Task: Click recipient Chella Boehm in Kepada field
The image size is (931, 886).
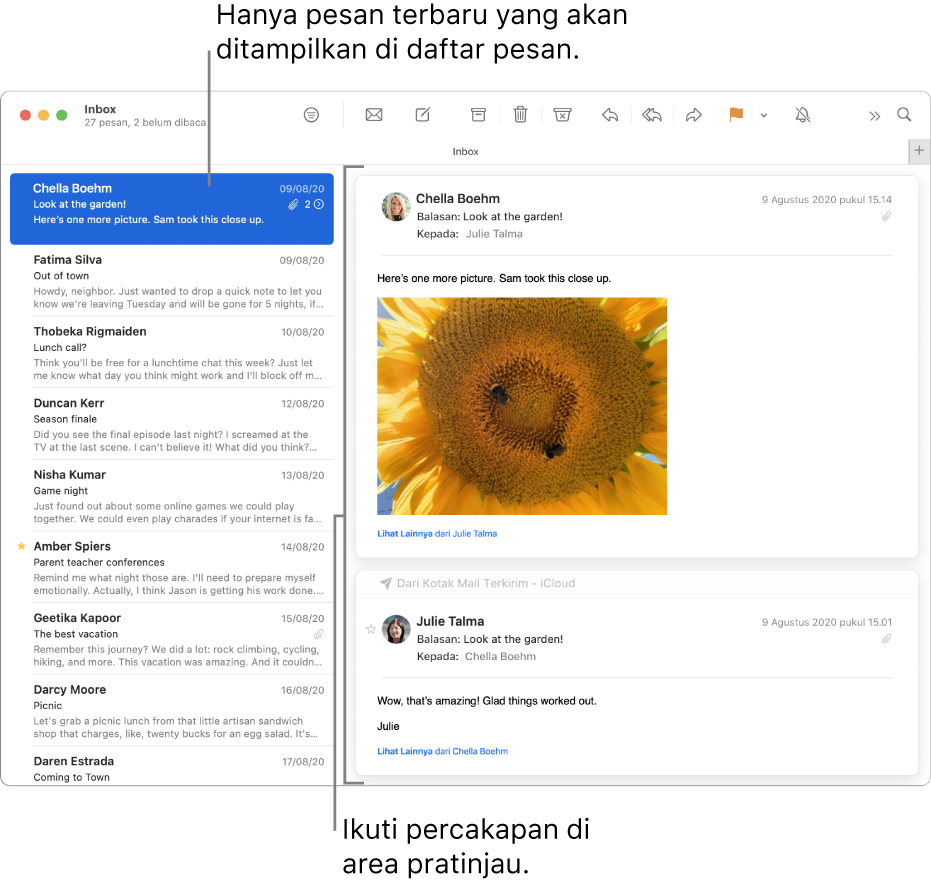Action: point(500,657)
